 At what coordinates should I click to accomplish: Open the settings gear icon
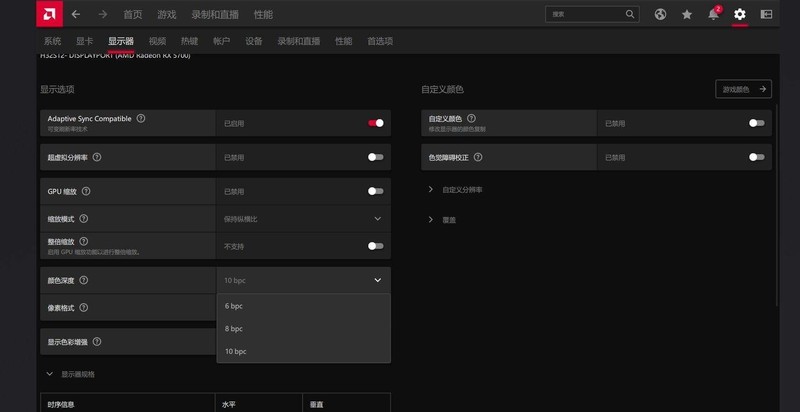(x=739, y=14)
